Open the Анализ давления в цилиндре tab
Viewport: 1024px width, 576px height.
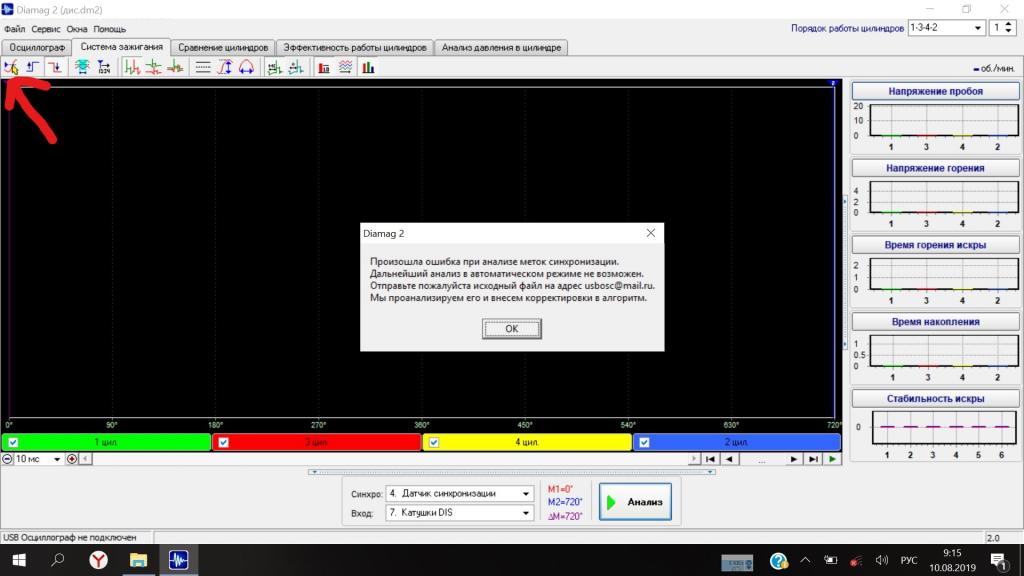(501, 48)
